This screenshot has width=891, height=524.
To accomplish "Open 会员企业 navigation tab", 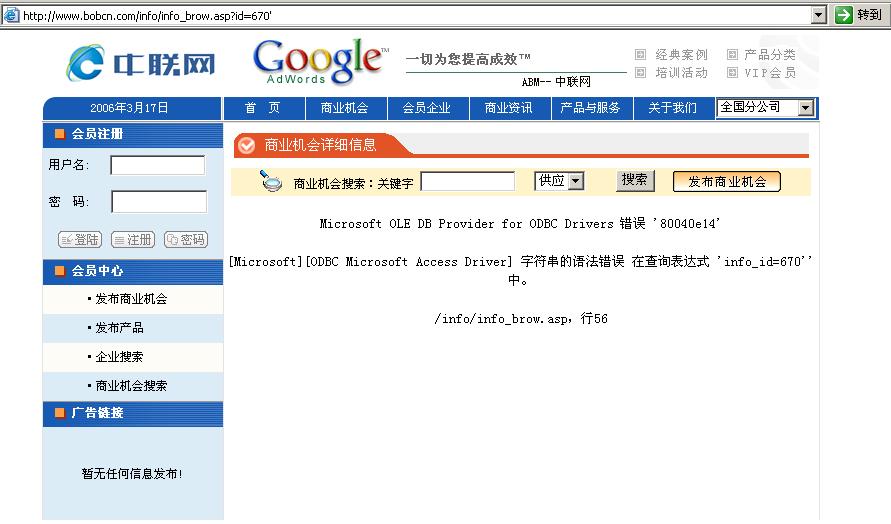I will (428, 108).
